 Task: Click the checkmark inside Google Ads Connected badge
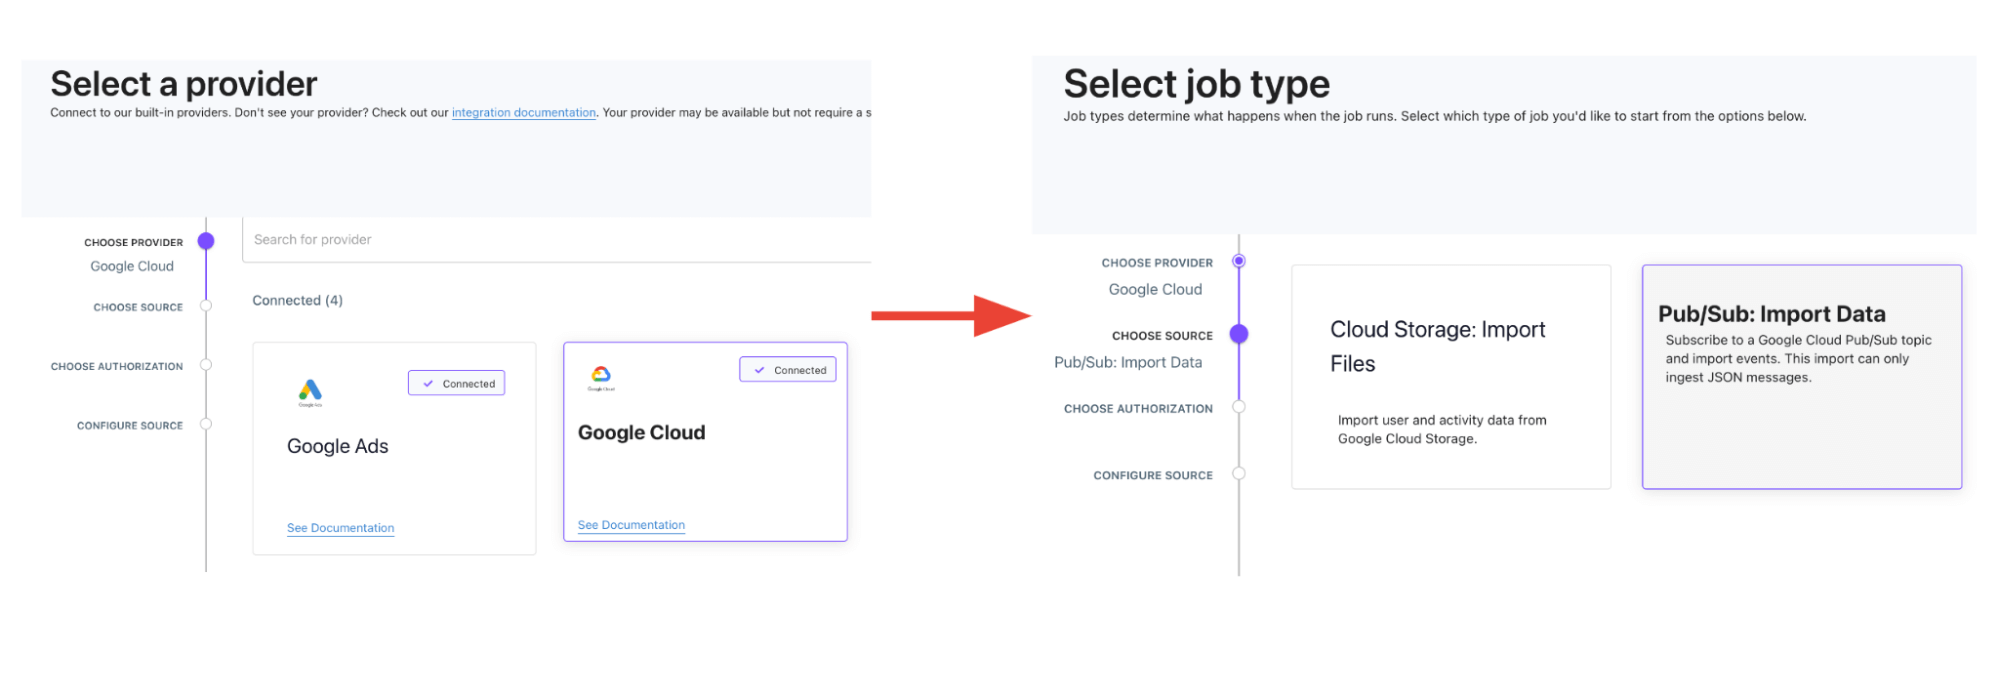click(x=429, y=383)
